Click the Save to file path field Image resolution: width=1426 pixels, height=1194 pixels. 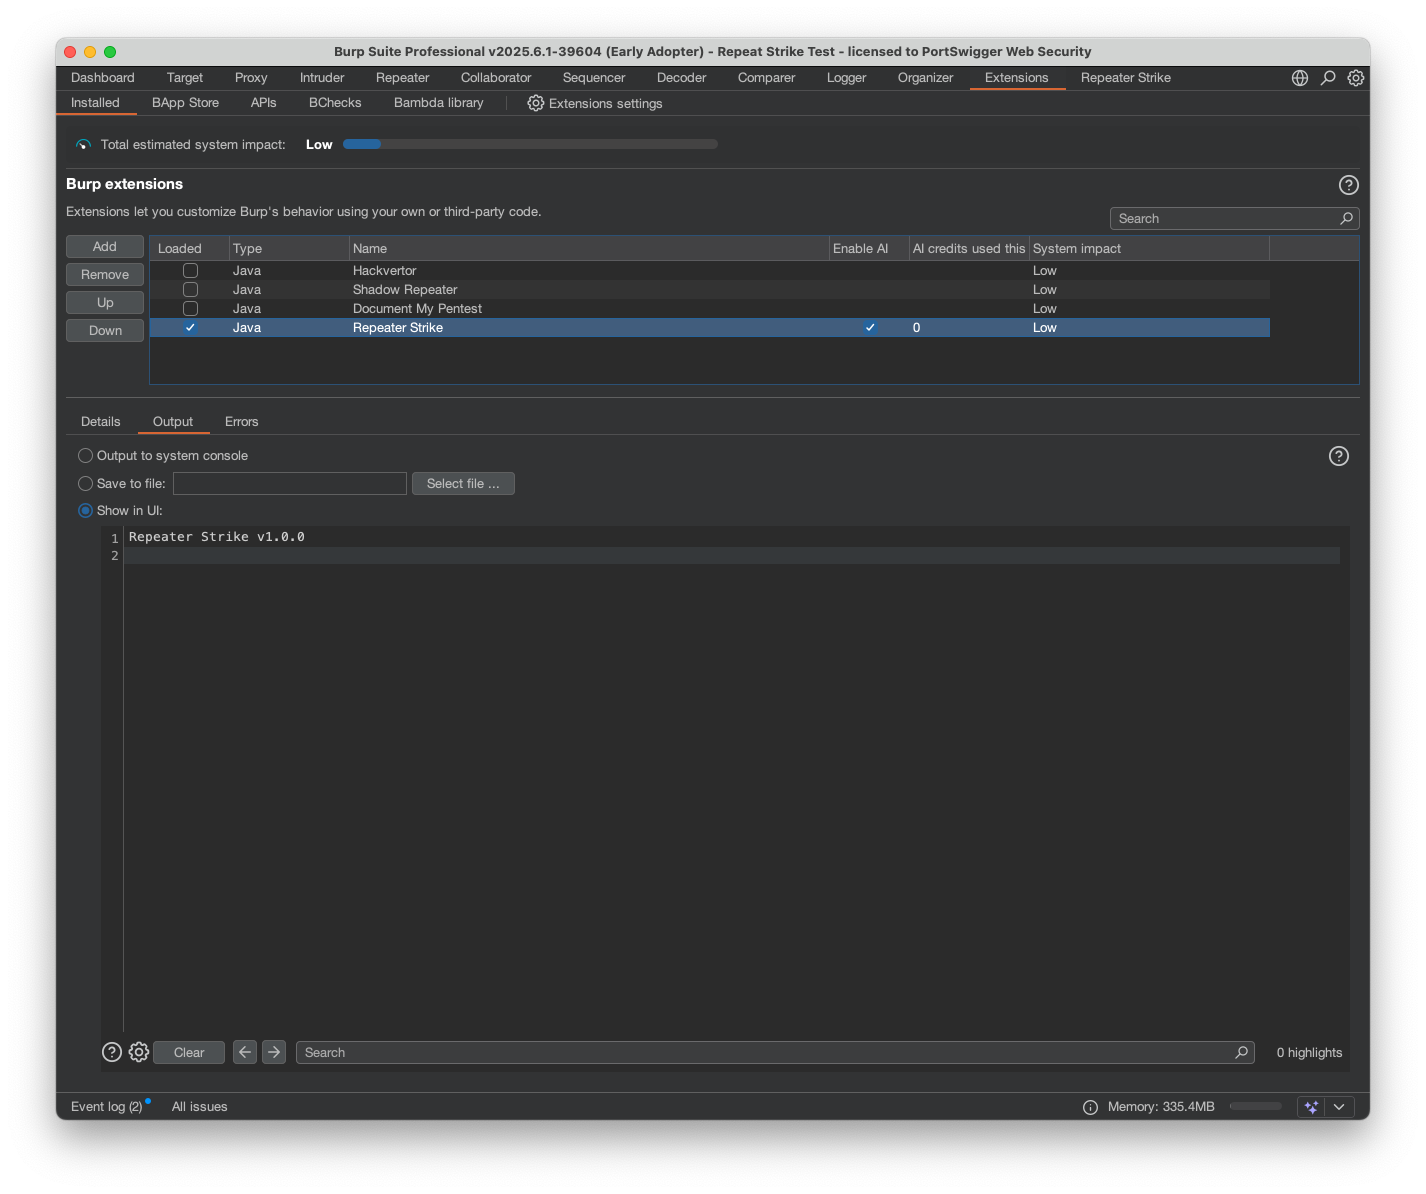pyautogui.click(x=290, y=484)
